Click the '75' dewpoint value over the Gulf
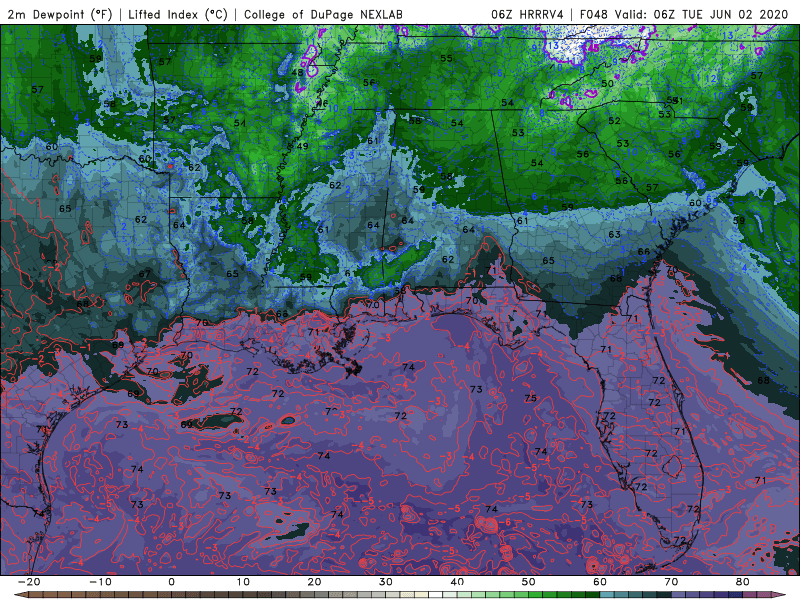 click(531, 398)
